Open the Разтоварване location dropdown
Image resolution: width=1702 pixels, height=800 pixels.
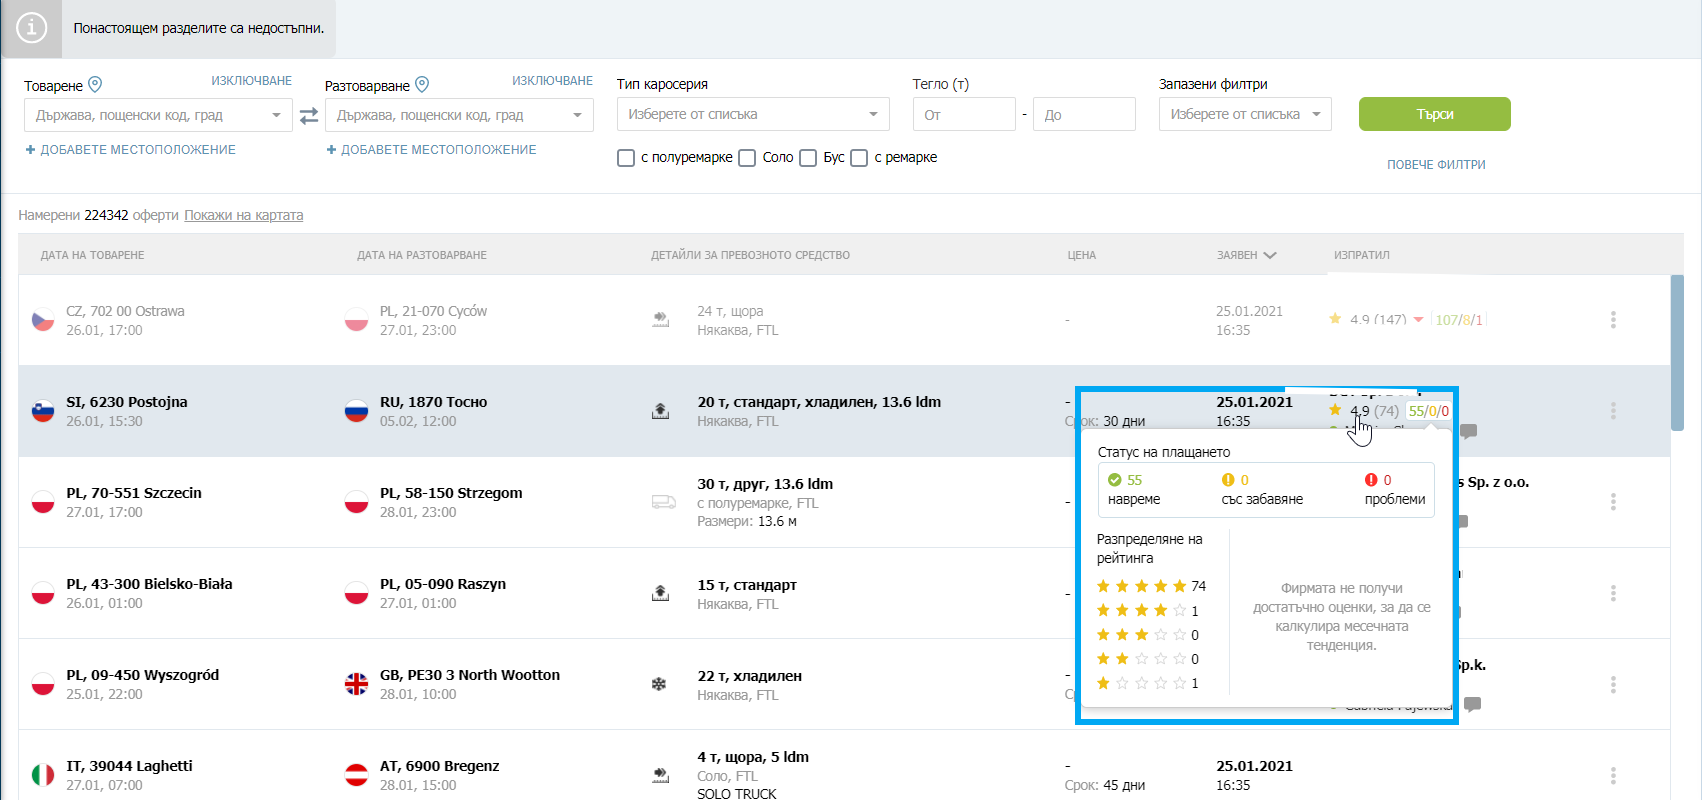(459, 115)
